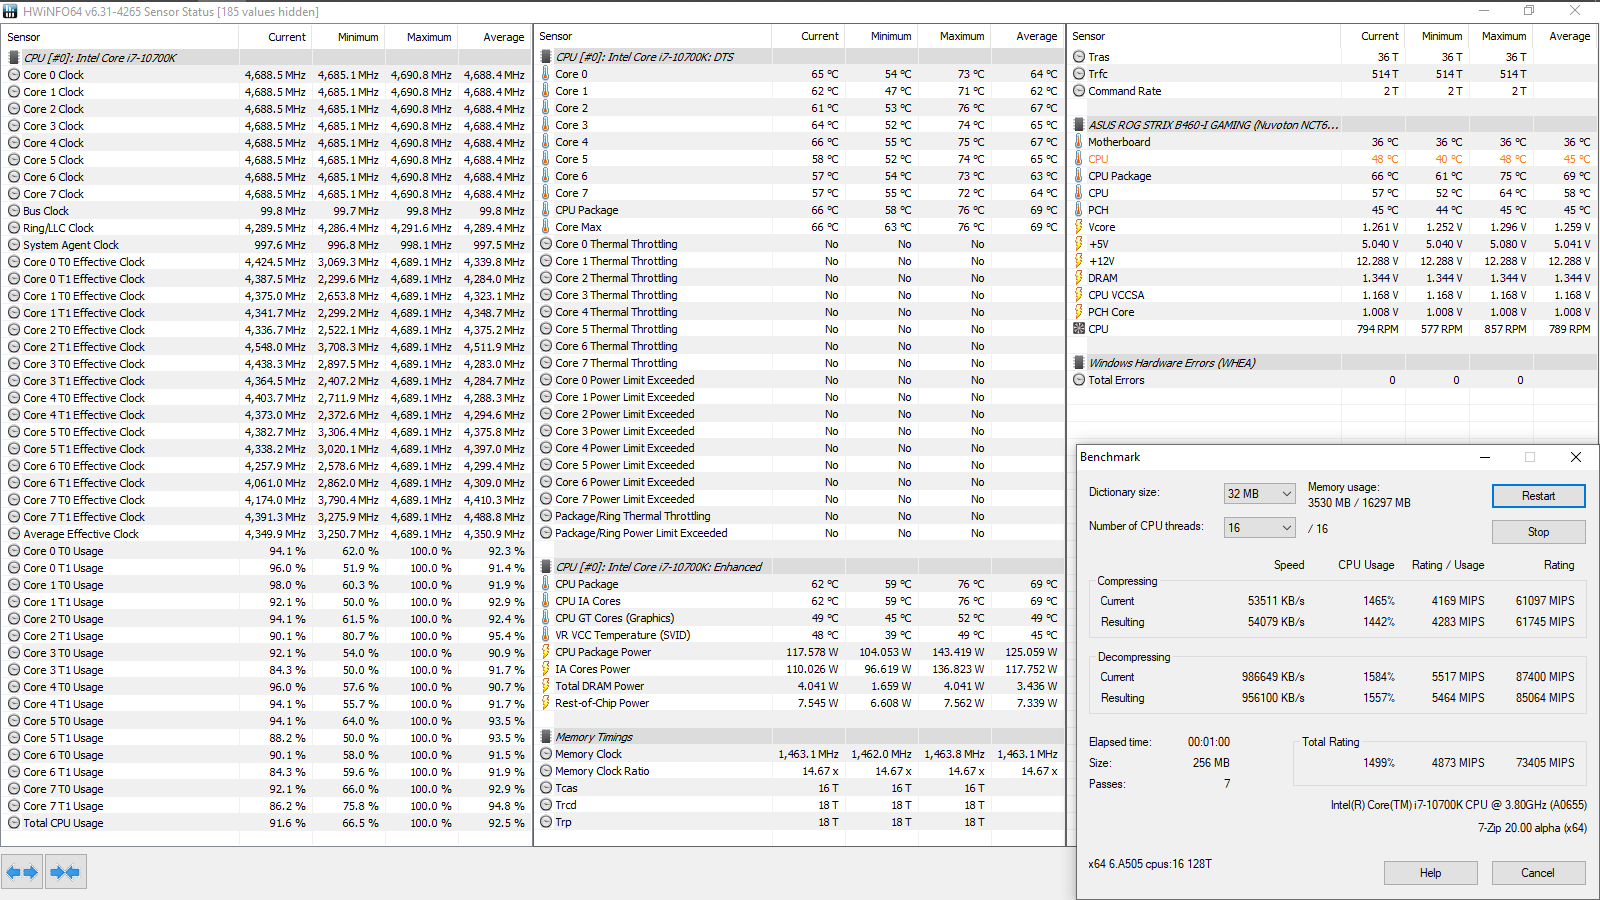The height and width of the screenshot is (900, 1600).
Task: Click the Core Max temperature icon
Action: click(546, 227)
